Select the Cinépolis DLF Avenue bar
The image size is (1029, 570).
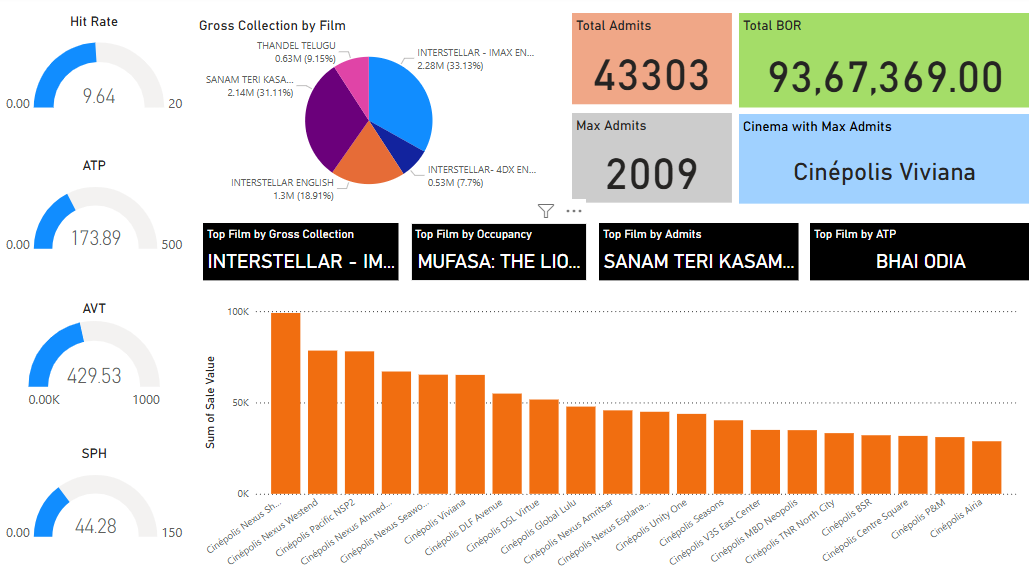pyautogui.click(x=507, y=444)
